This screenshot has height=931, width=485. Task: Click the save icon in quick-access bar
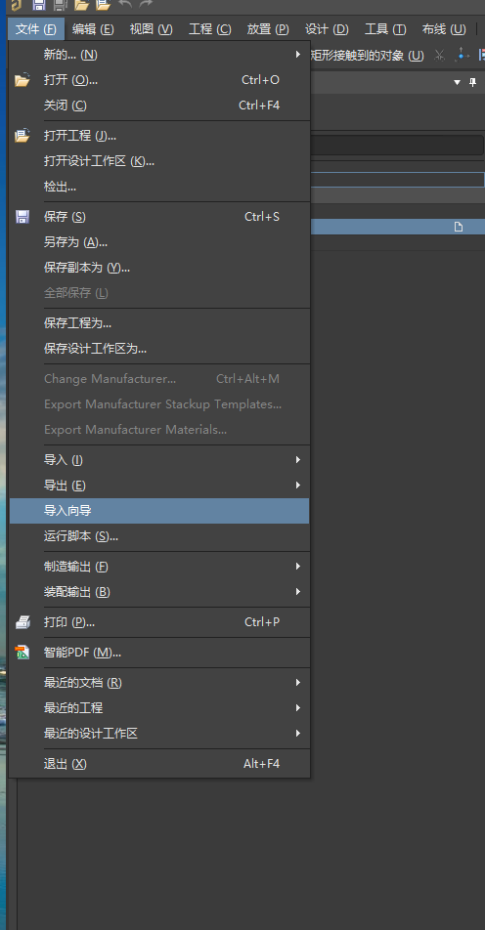(39, 5)
